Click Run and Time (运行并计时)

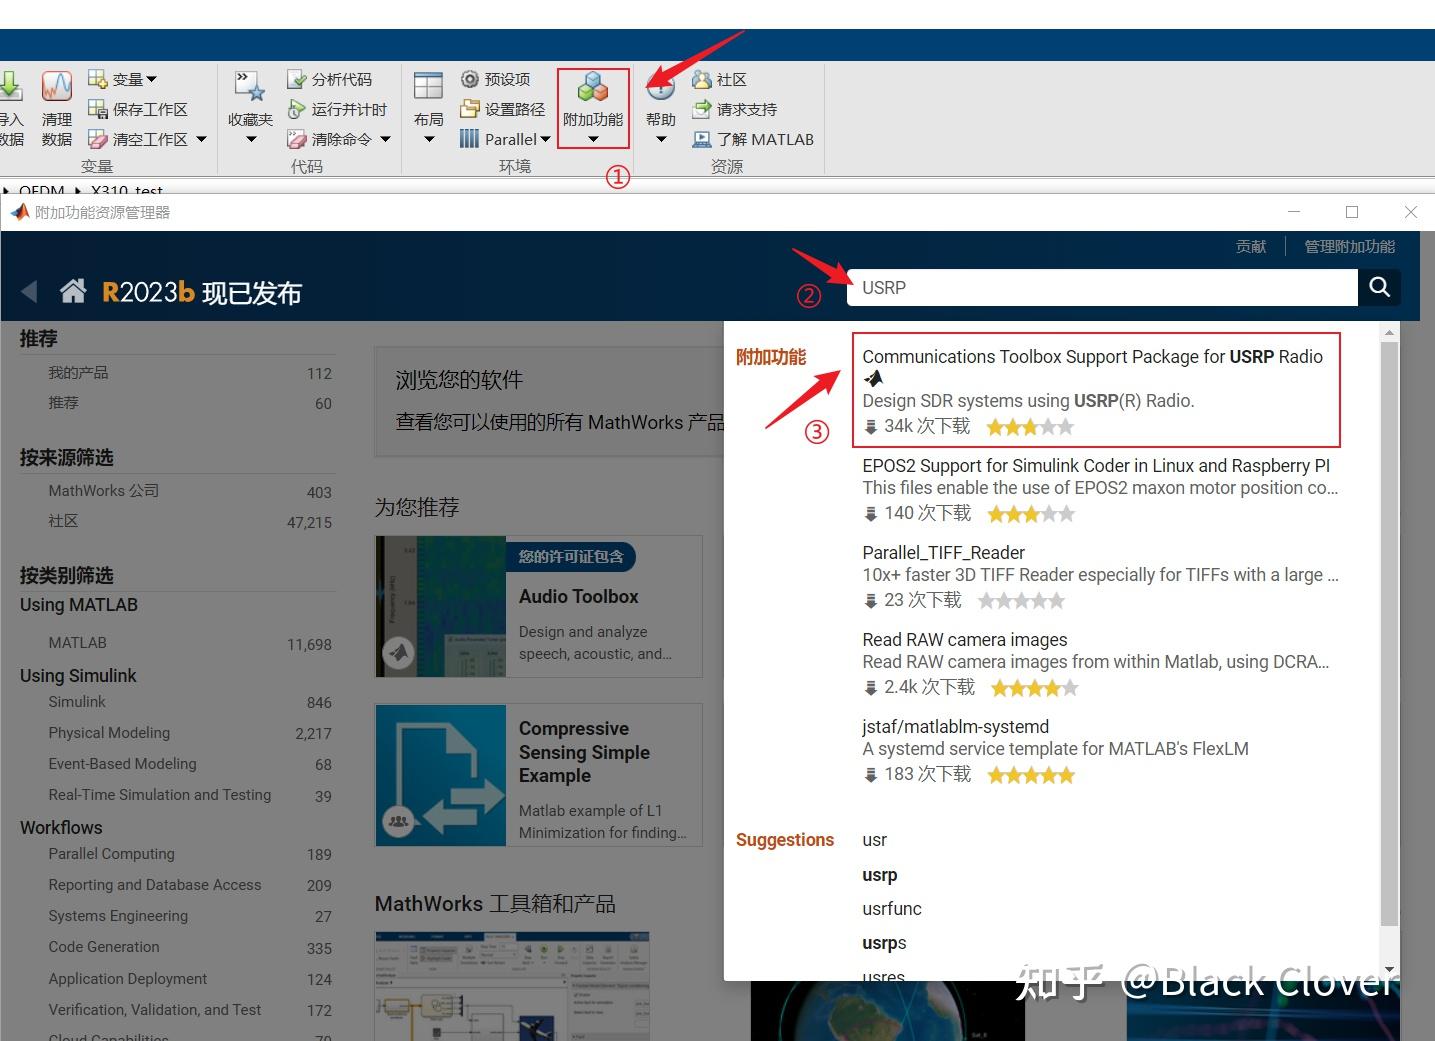(x=337, y=109)
